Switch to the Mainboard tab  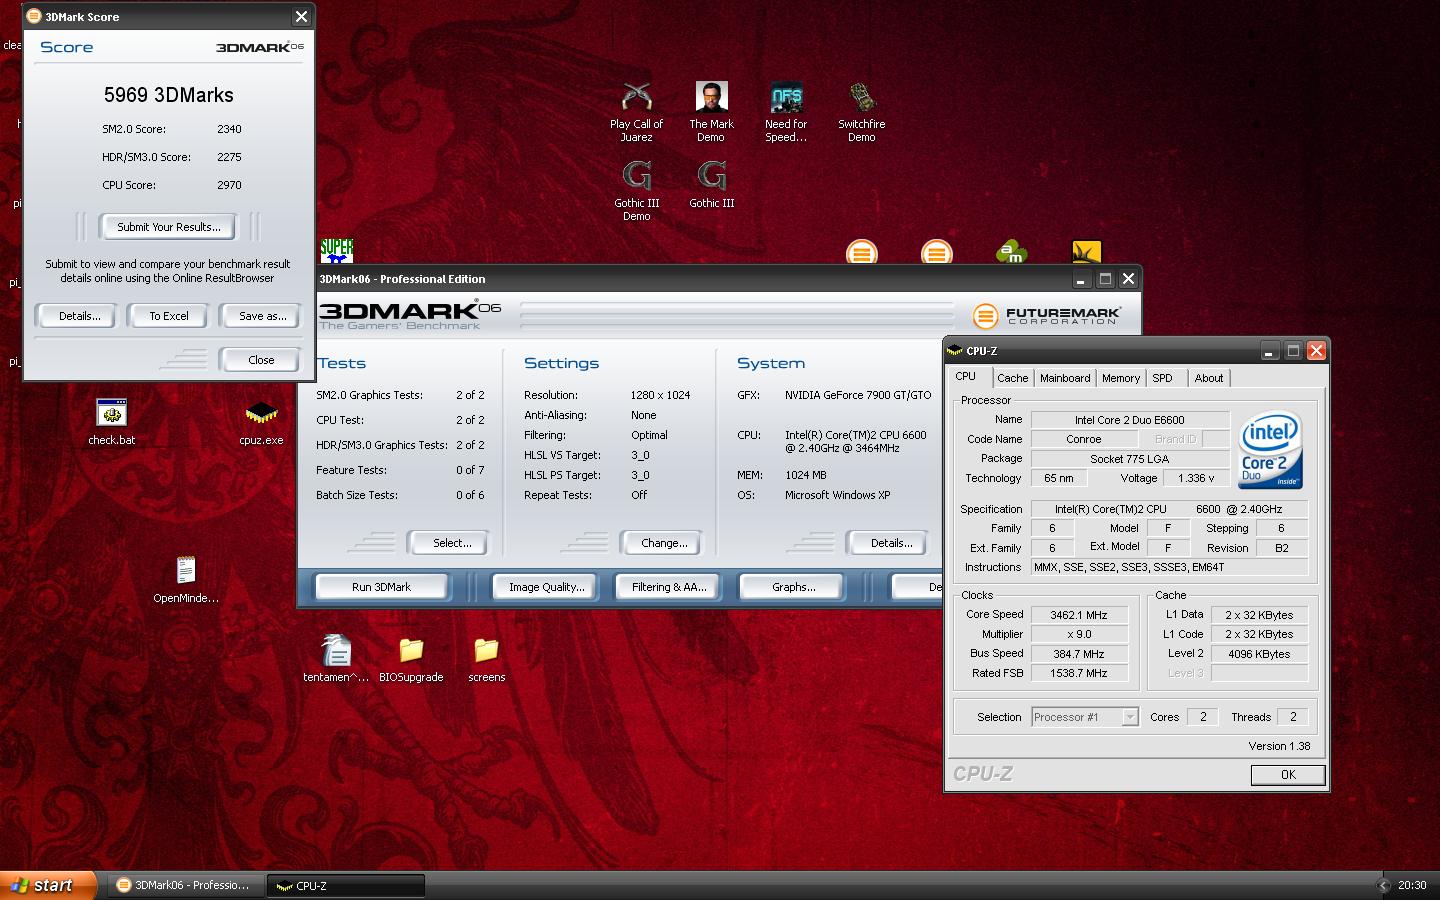pyautogui.click(x=1065, y=378)
